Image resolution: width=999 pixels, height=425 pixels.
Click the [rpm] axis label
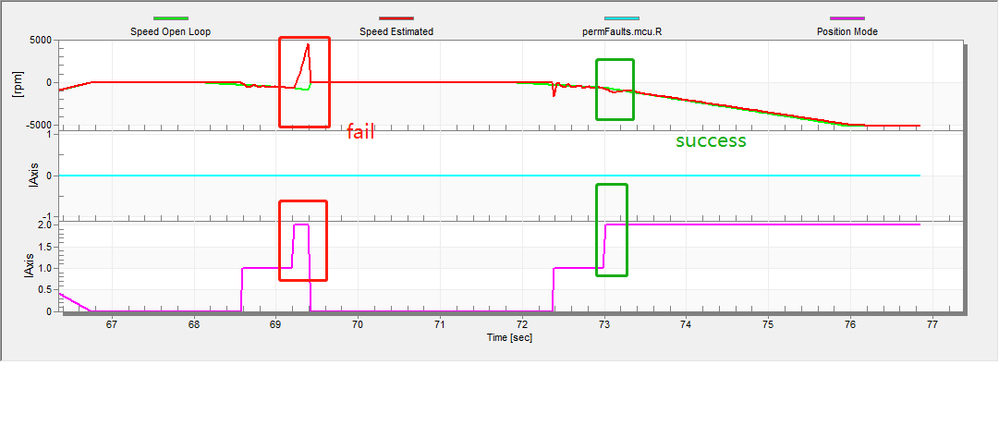coord(17,83)
